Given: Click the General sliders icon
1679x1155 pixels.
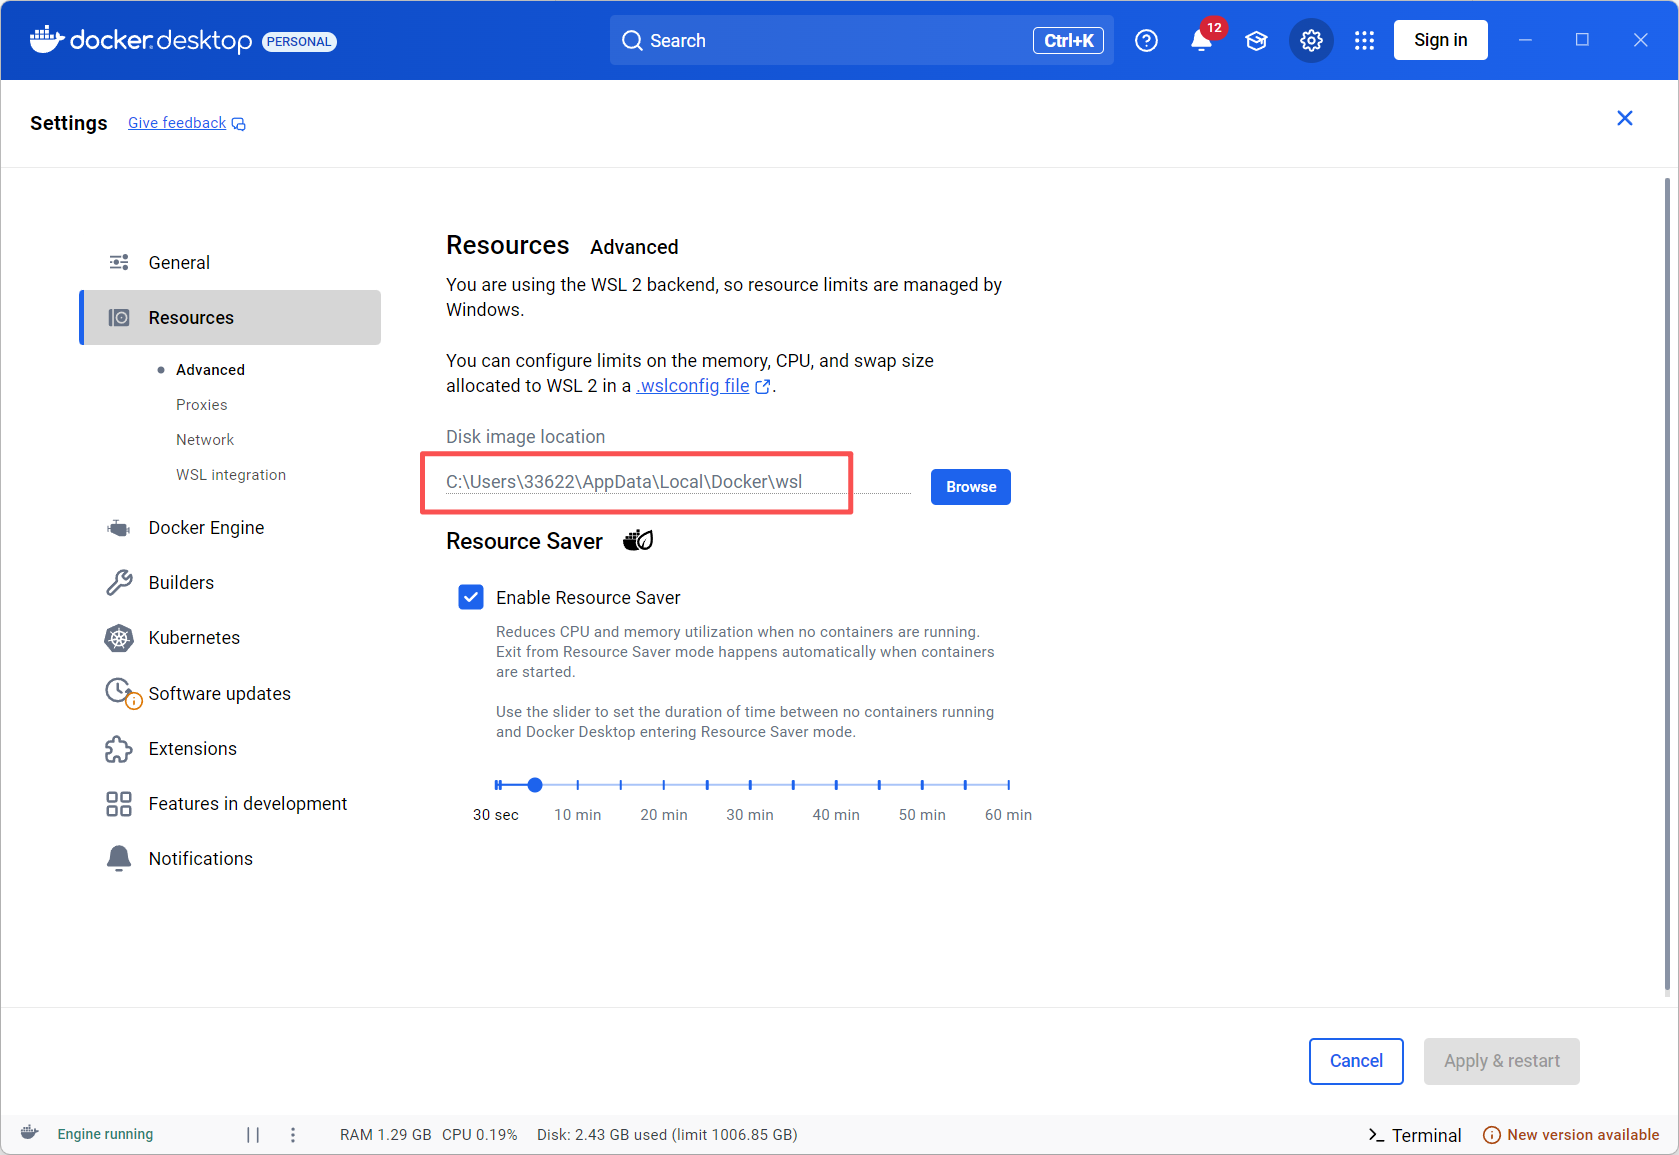Looking at the screenshot, I should click(119, 262).
